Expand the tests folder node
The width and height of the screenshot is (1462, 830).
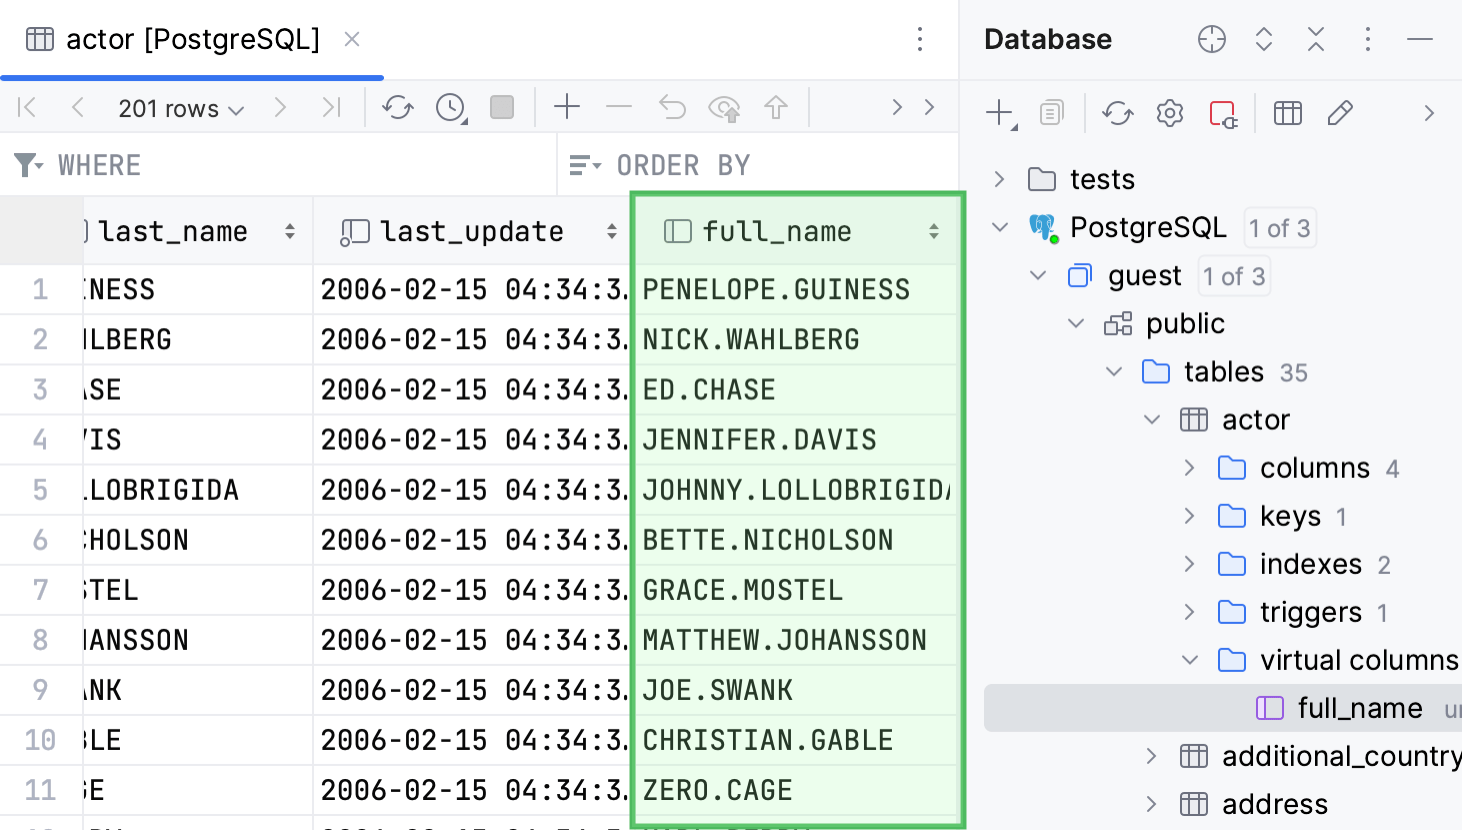[999, 179]
